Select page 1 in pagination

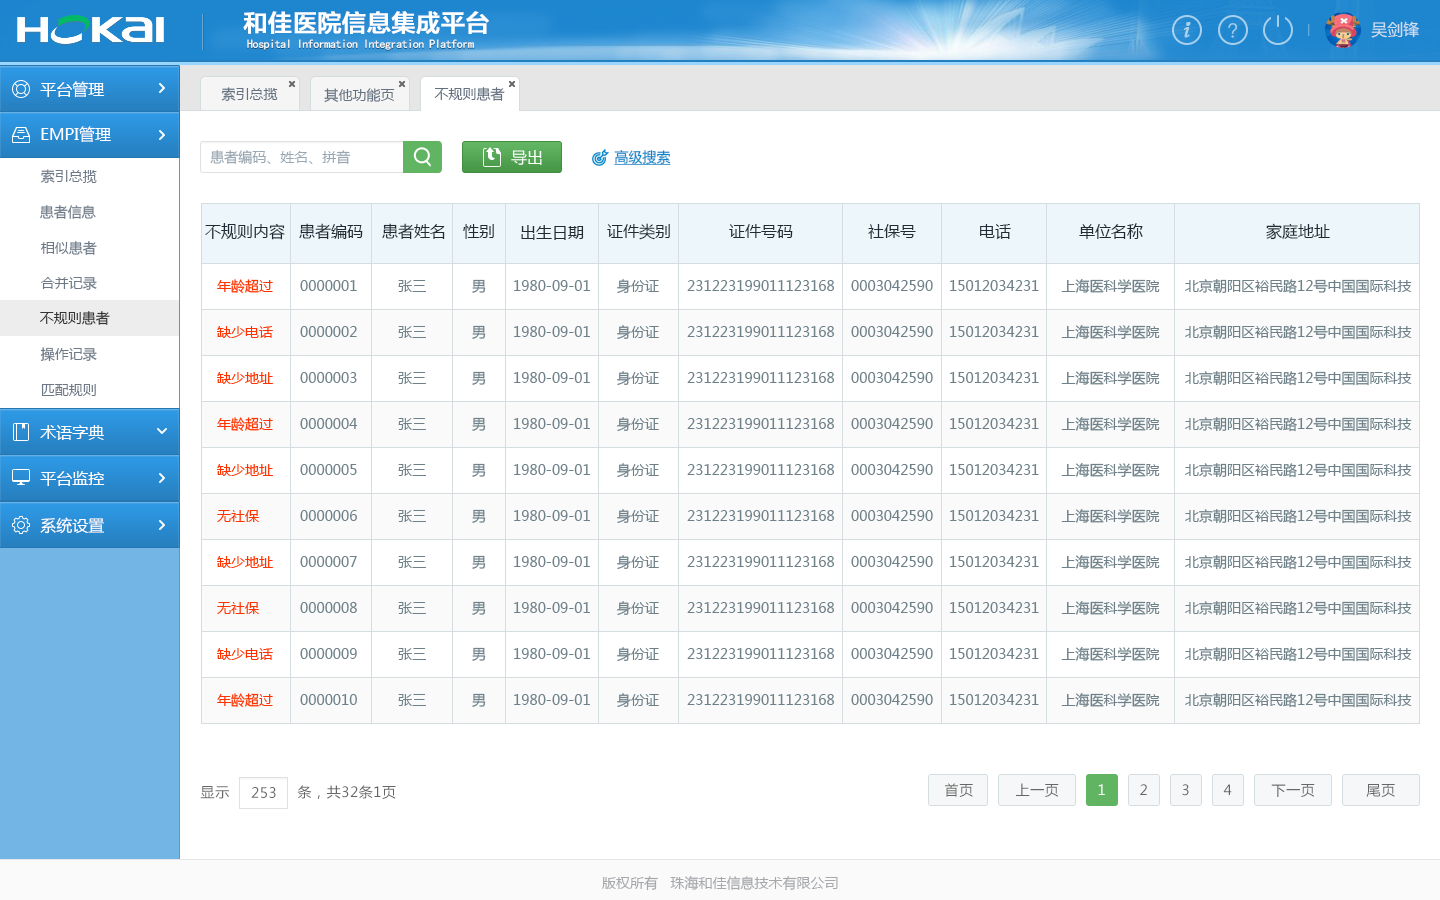(x=1102, y=790)
